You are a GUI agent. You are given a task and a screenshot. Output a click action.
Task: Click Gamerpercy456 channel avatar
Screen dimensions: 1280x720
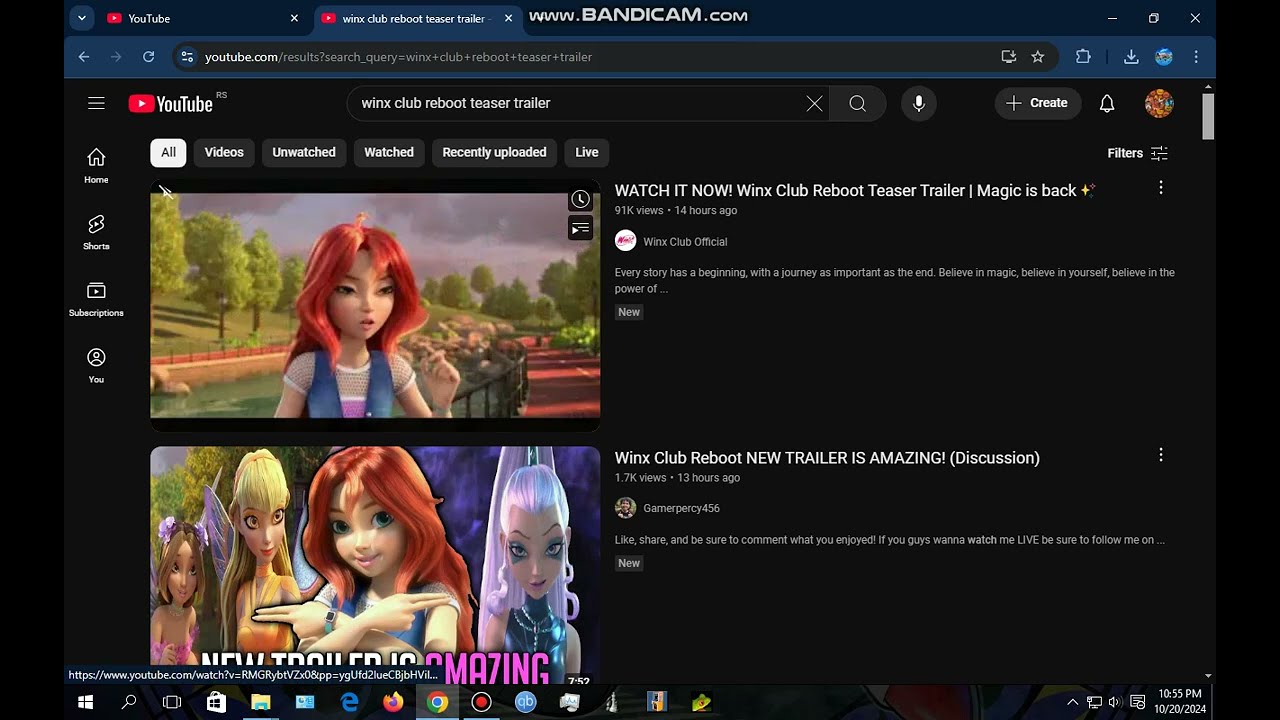coord(625,508)
